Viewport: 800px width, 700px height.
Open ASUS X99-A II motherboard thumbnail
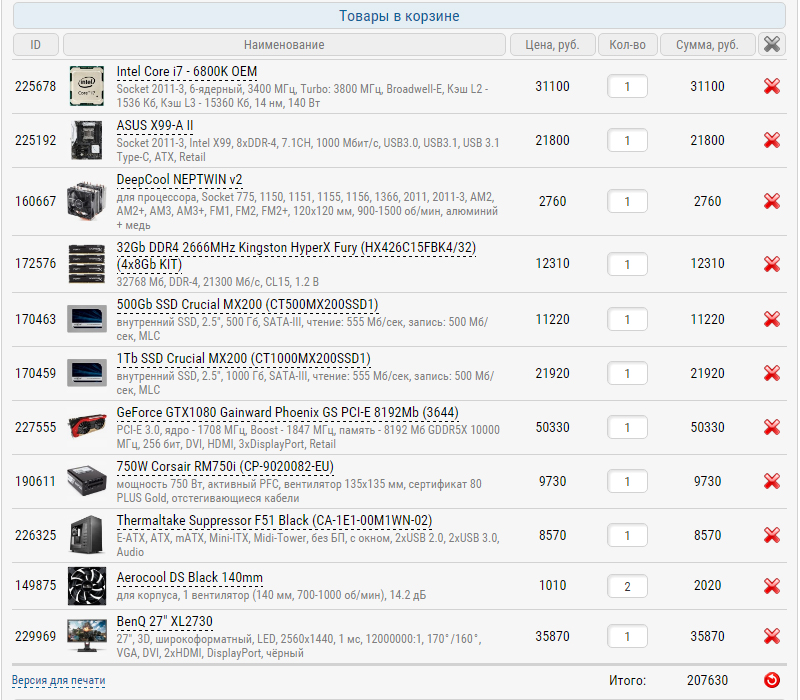(87, 140)
